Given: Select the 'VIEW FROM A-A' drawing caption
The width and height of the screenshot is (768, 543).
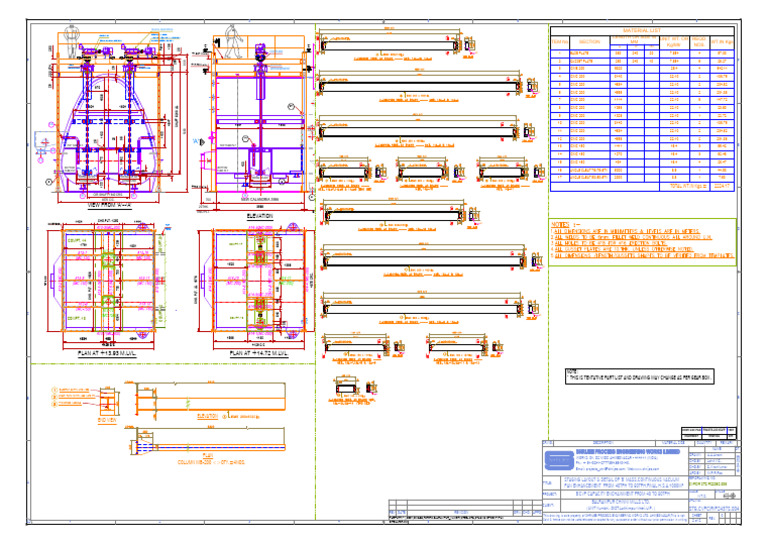Looking at the screenshot, I should 109,206.
